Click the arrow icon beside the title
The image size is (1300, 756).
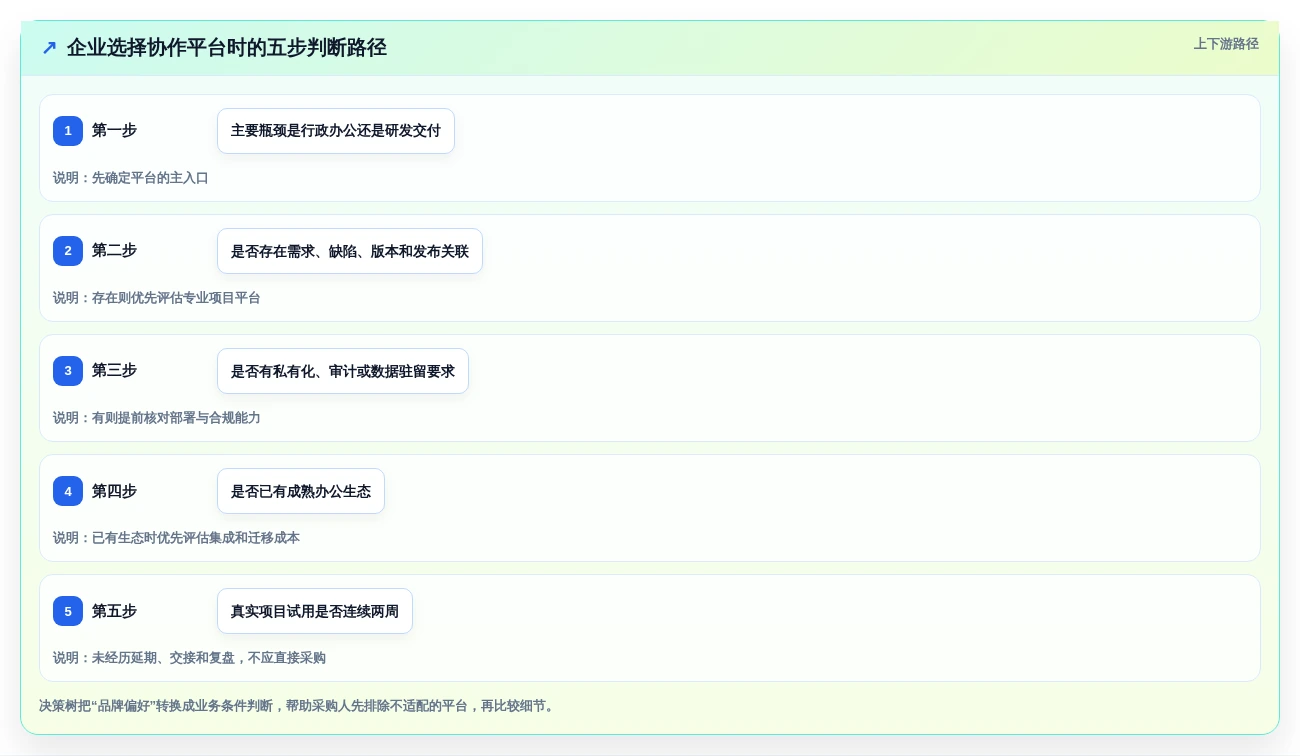coord(49,47)
